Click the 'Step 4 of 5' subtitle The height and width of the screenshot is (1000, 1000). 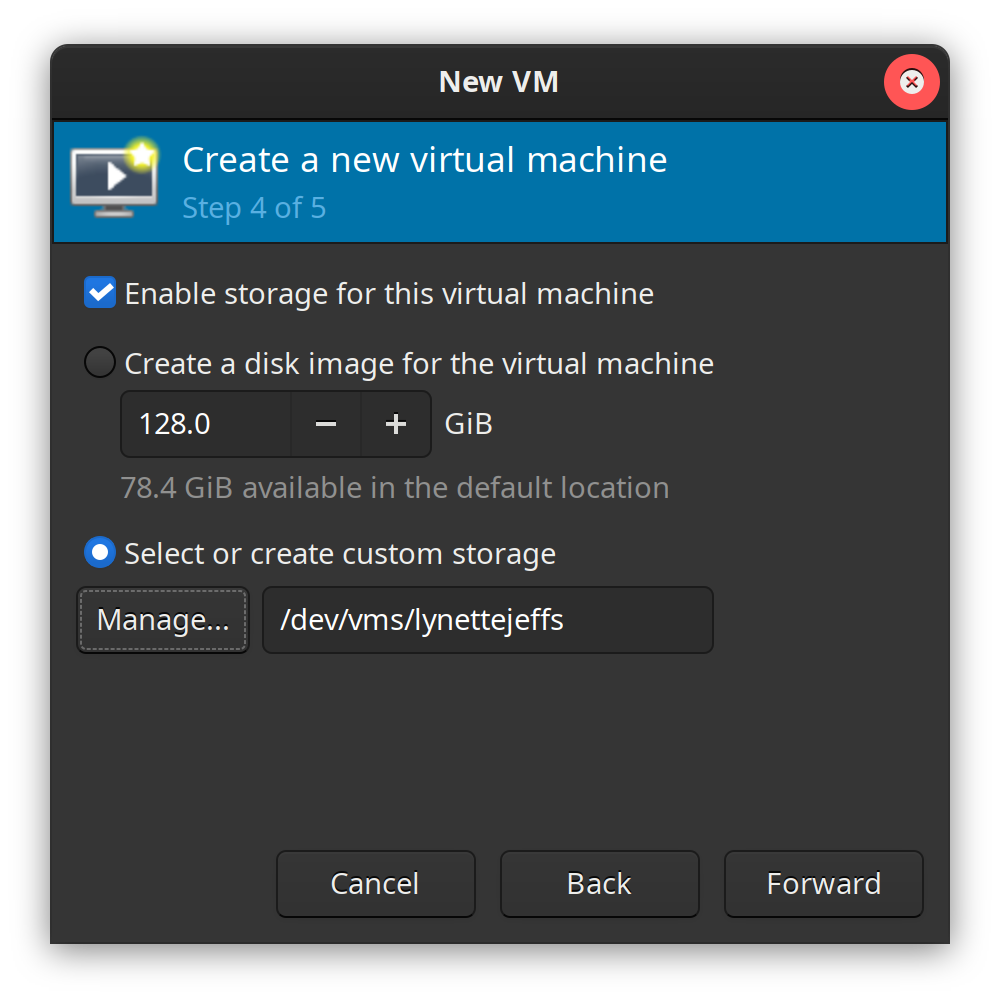tap(254, 208)
